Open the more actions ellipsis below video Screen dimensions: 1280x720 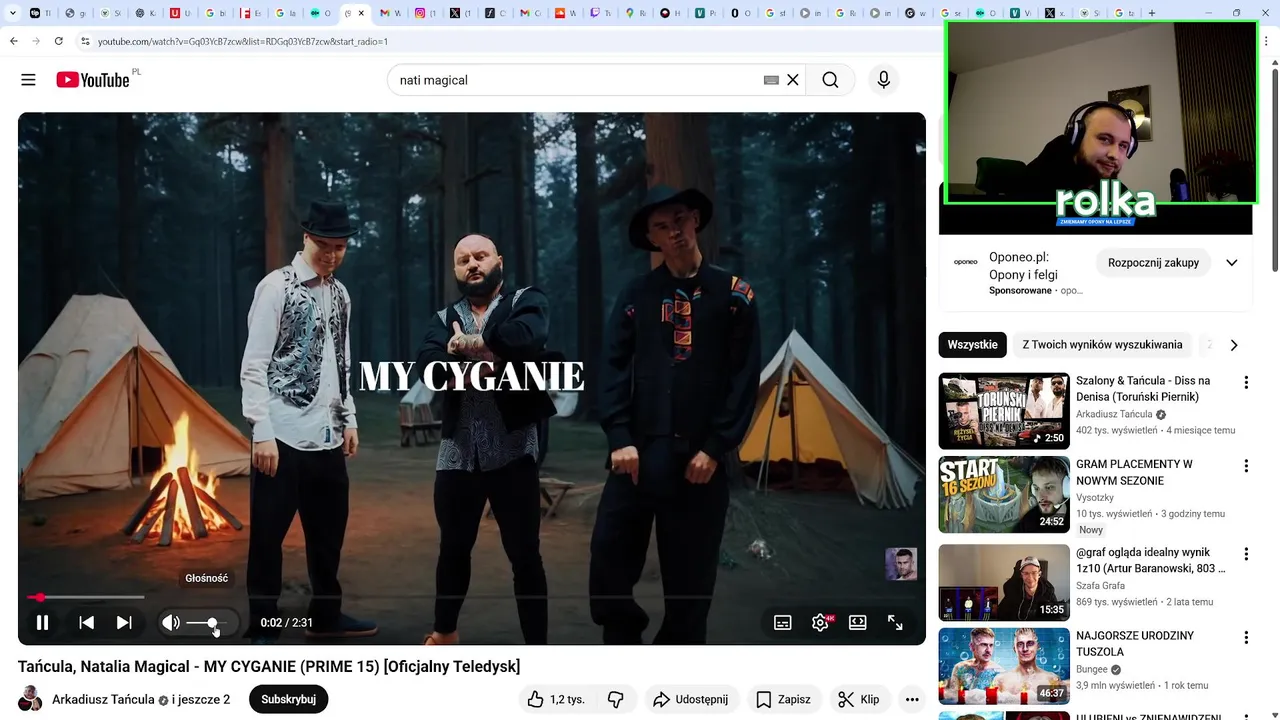(x=911, y=699)
